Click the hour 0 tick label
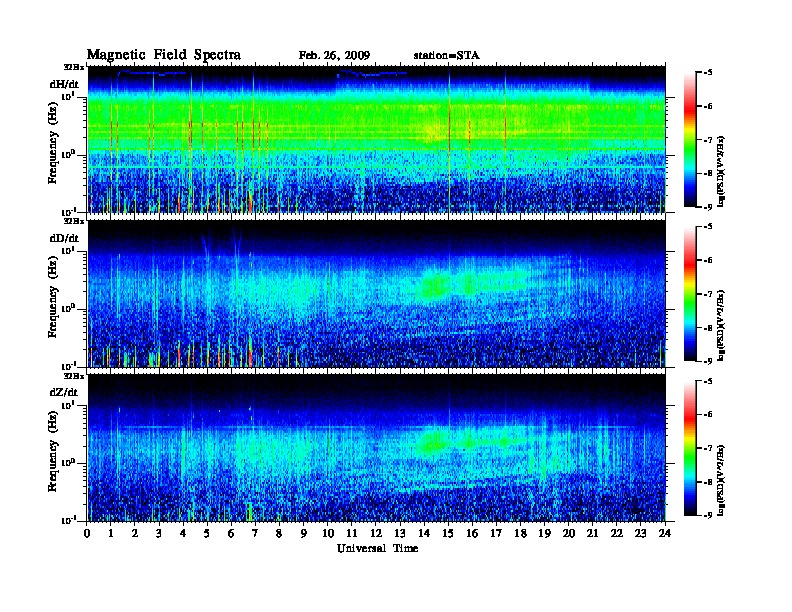Screen dimensions: 792x612 tap(87, 533)
